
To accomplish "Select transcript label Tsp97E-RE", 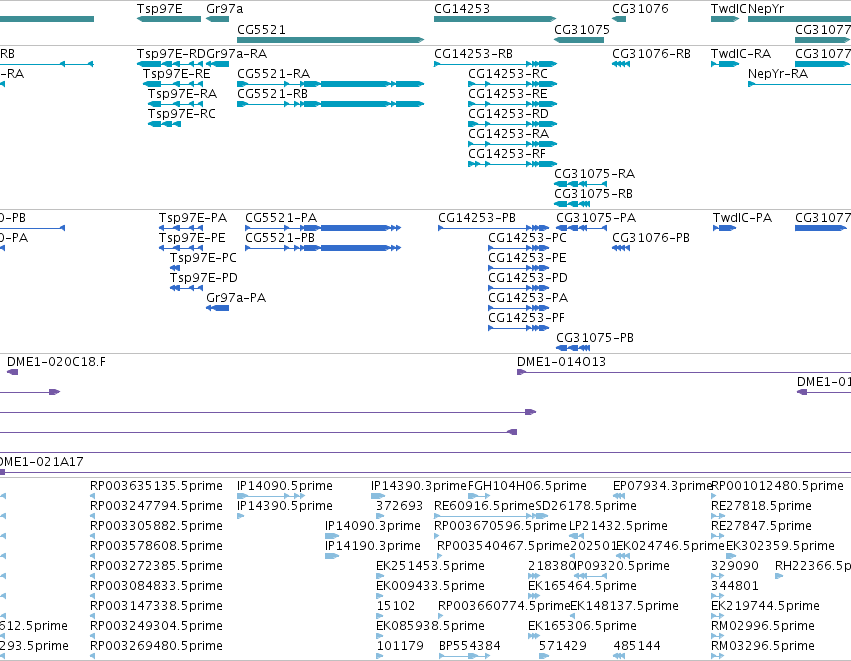I will [176, 74].
